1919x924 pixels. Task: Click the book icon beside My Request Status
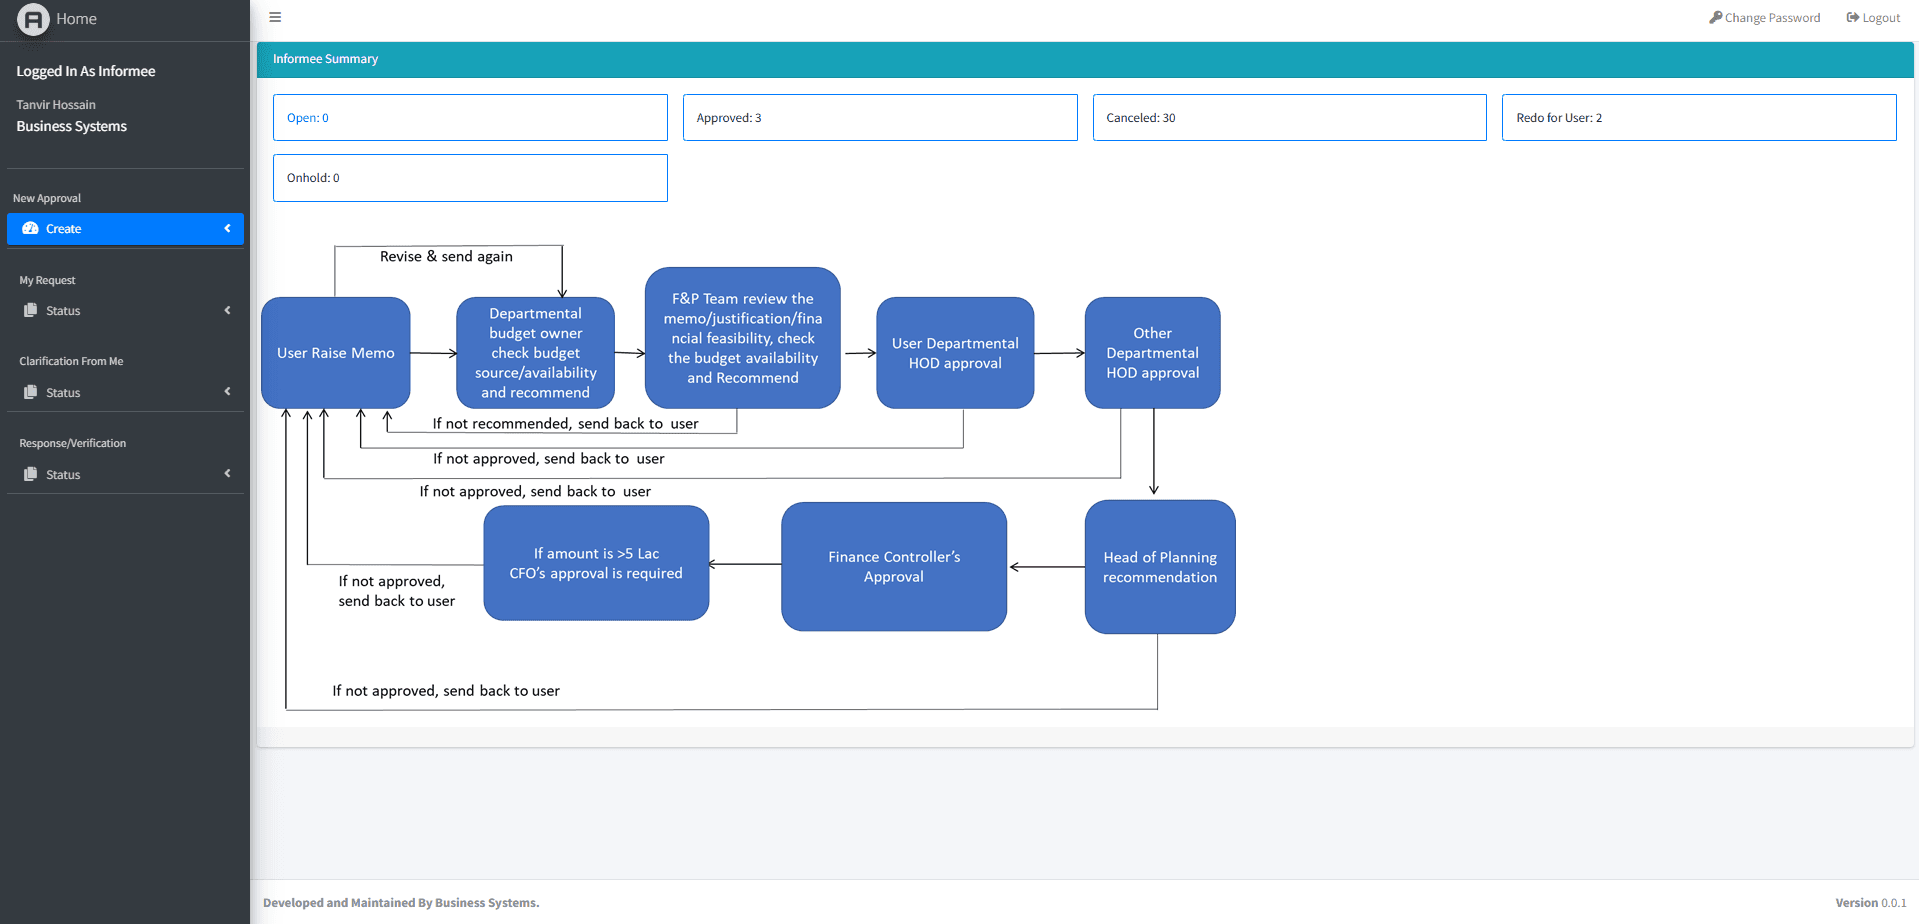[31, 310]
